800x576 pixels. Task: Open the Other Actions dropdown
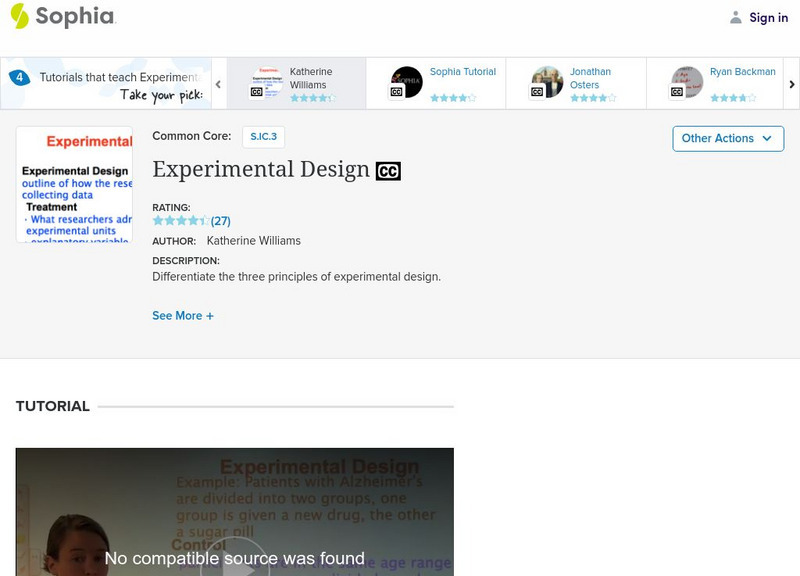tap(727, 138)
